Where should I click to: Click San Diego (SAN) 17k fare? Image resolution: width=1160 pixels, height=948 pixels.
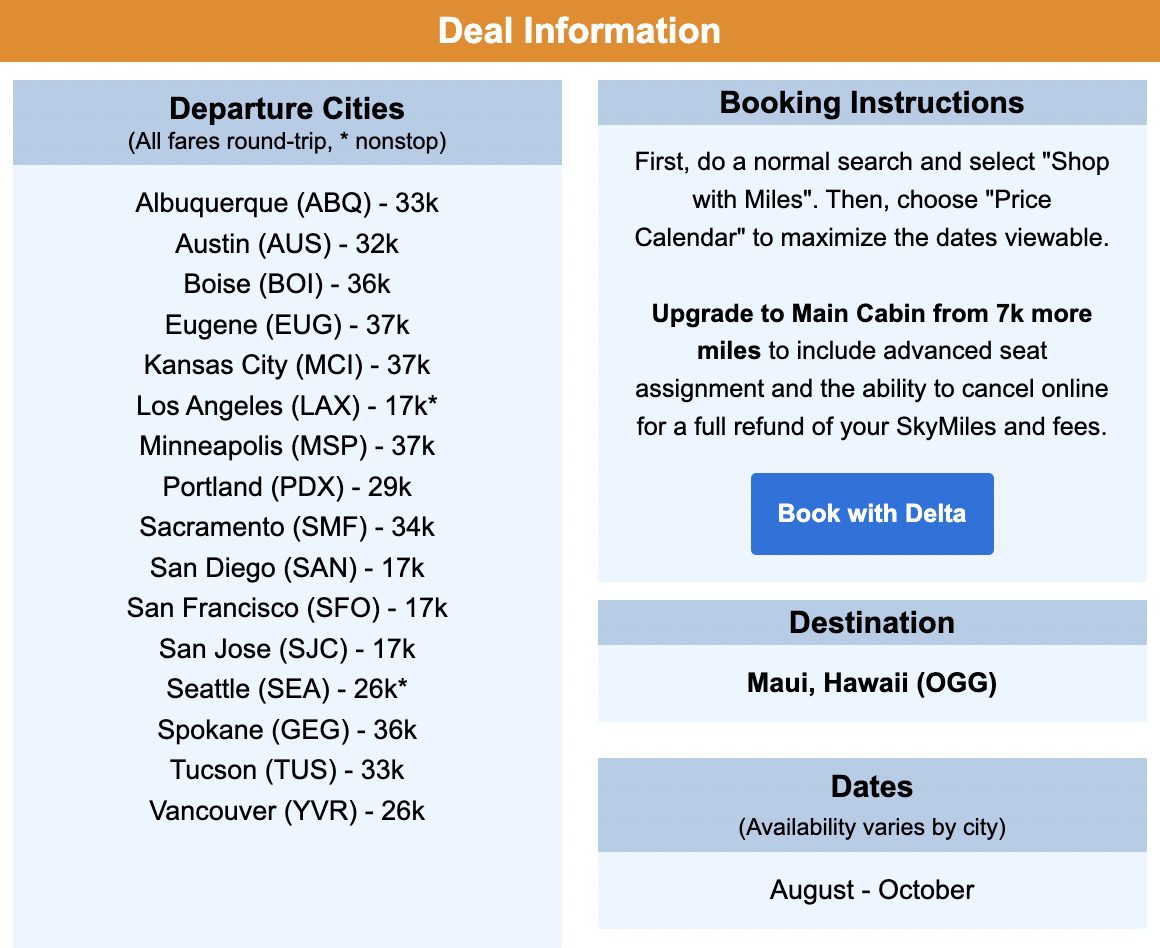click(287, 568)
